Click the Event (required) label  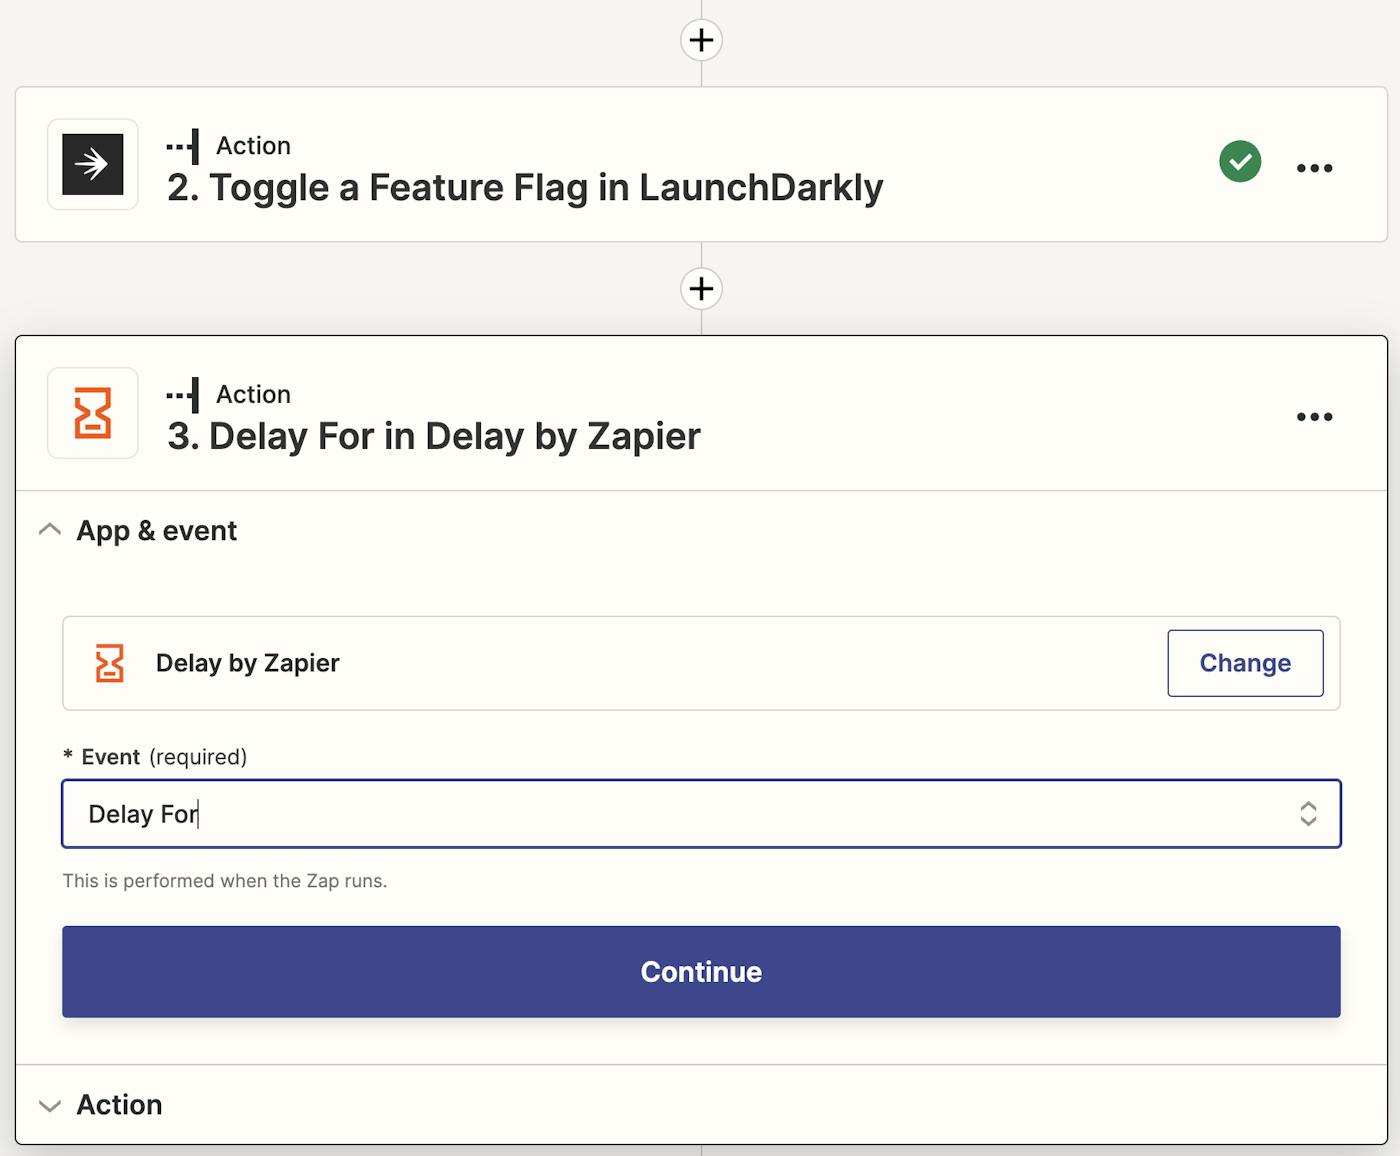coord(155,757)
